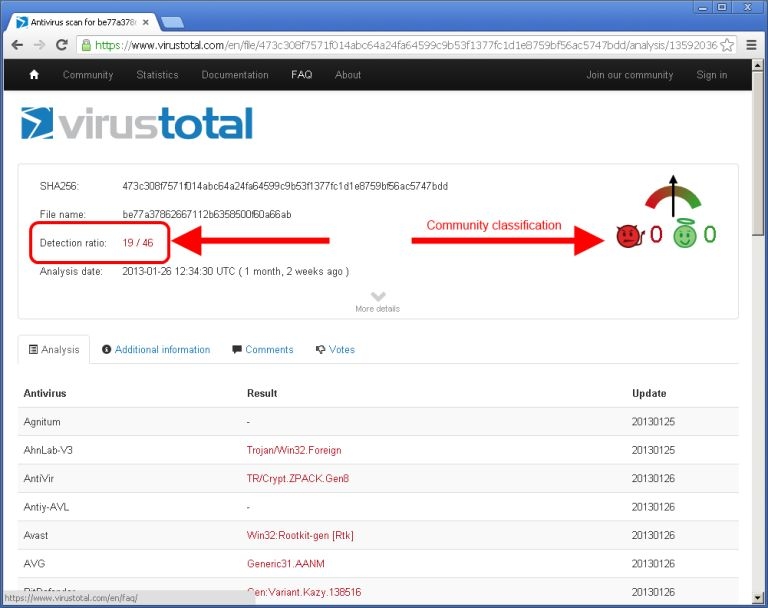This screenshot has width=768, height=608.
Task: Open the Community menu item
Action: (x=88, y=75)
